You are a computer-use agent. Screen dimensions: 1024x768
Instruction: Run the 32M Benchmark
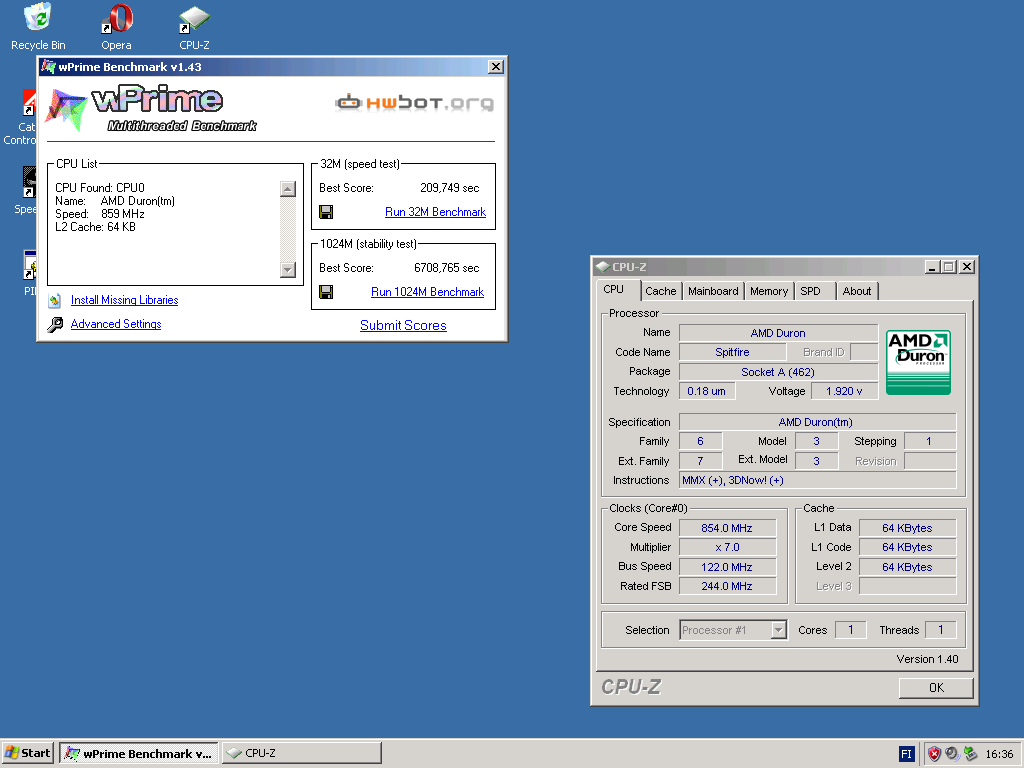(435, 212)
